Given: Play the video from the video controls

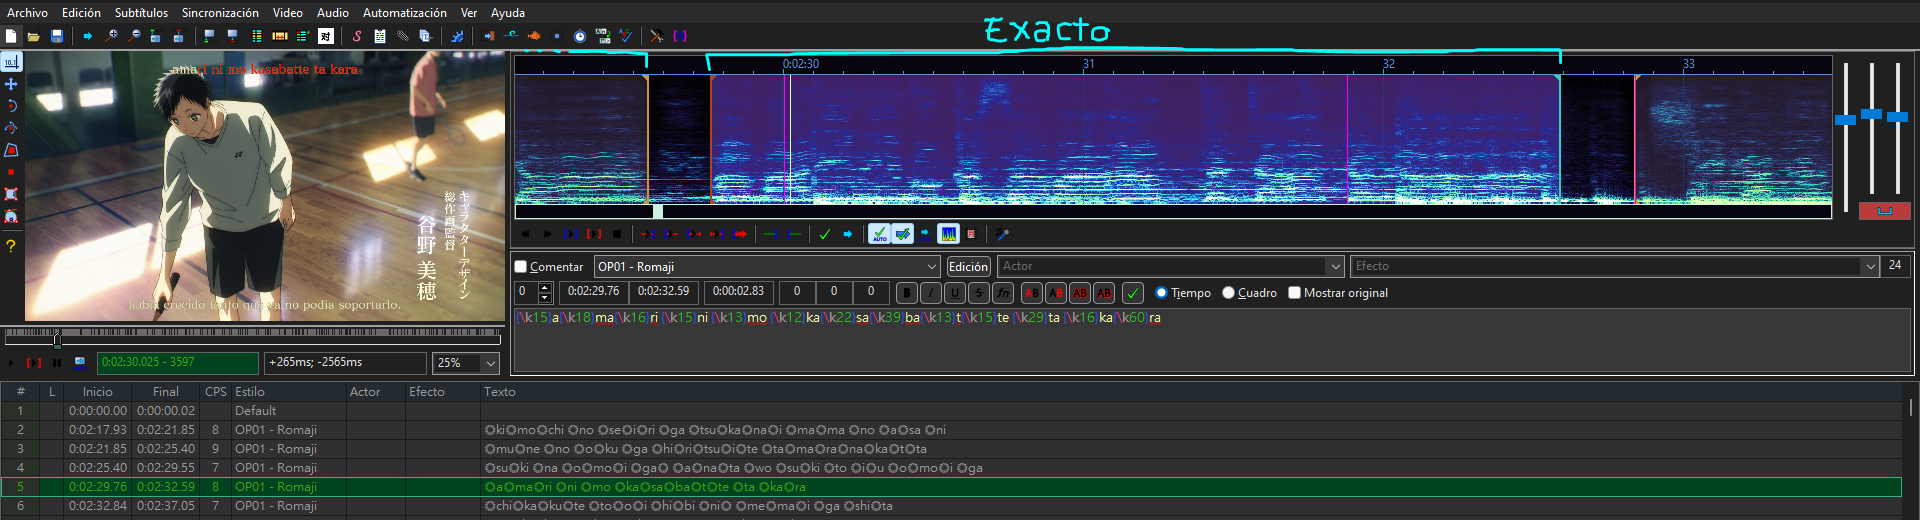Looking at the screenshot, I should coord(11,362).
